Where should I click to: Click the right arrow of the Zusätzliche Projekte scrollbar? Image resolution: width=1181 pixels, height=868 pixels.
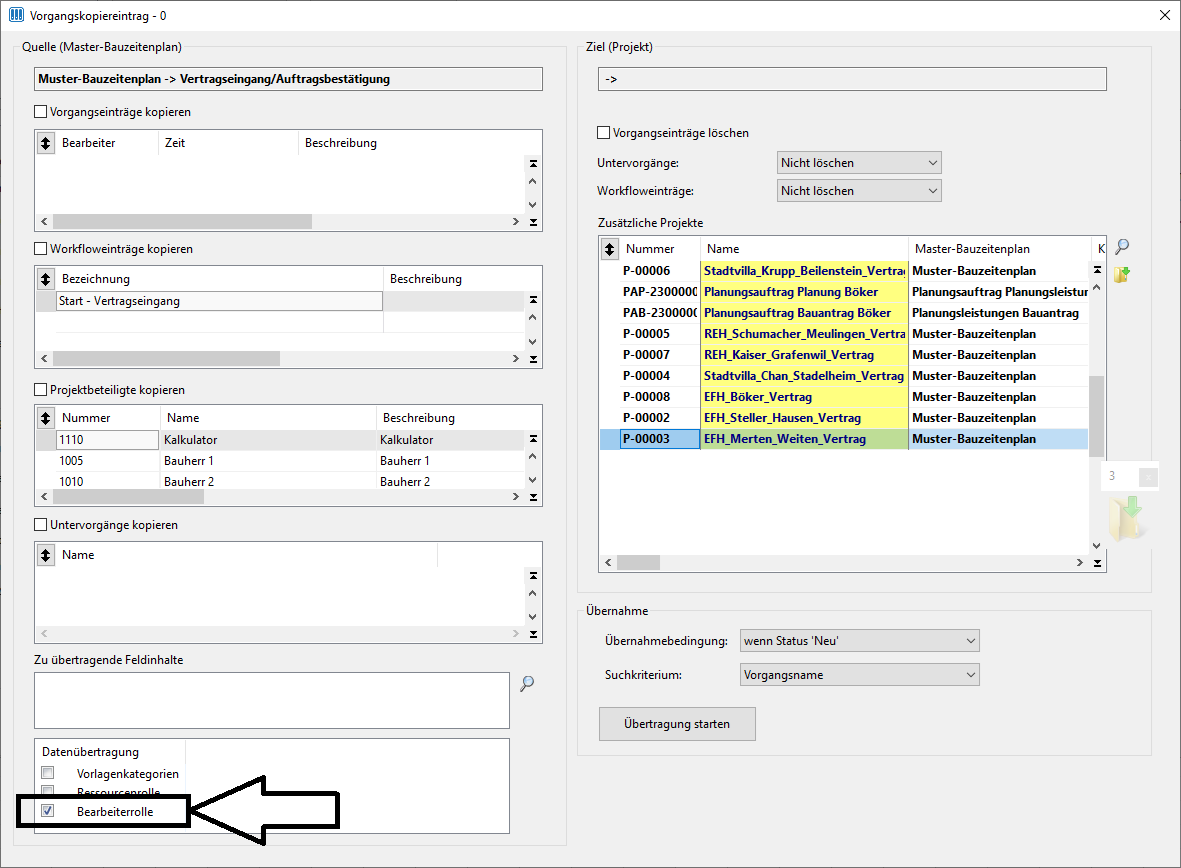tap(1079, 563)
